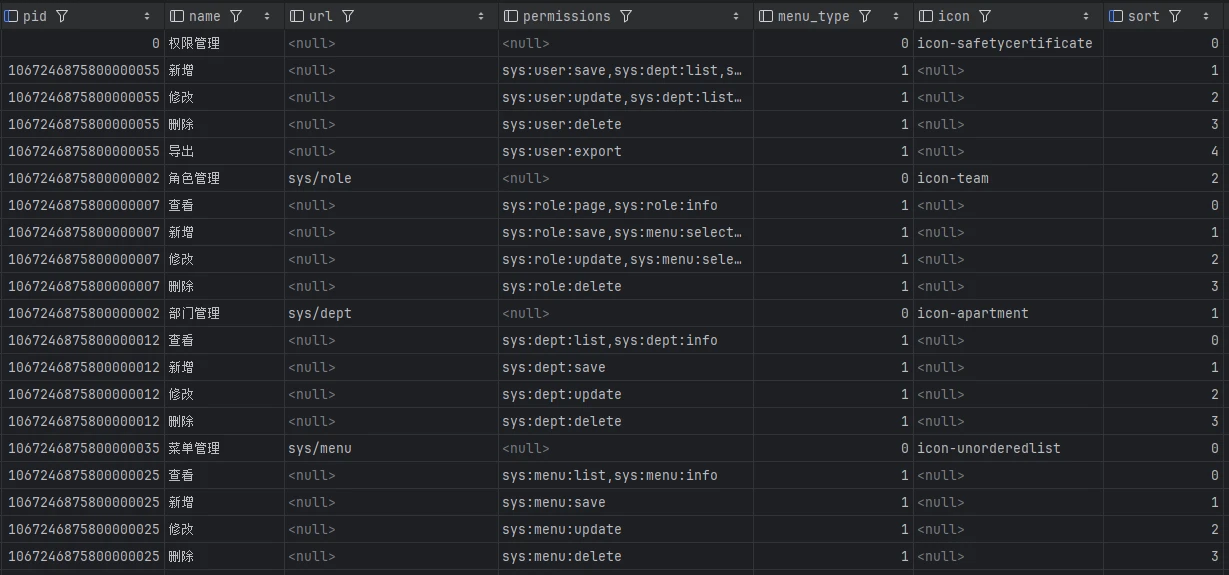Select the sys:user:export permissions cell
This screenshot has width=1229, height=575.
click(x=562, y=151)
